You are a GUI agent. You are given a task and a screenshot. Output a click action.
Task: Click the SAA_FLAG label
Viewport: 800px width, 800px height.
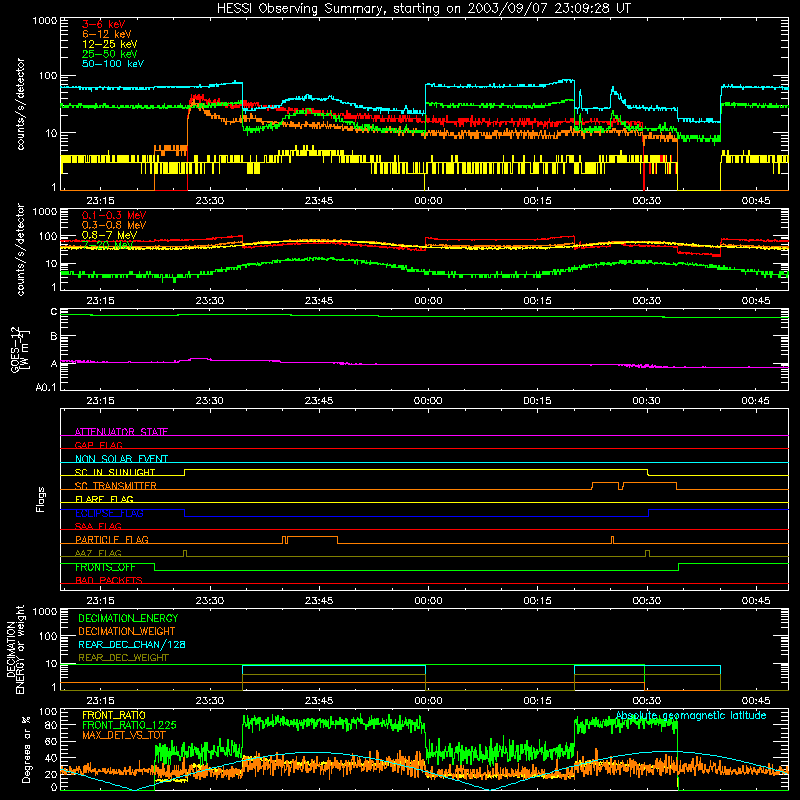coord(98,526)
